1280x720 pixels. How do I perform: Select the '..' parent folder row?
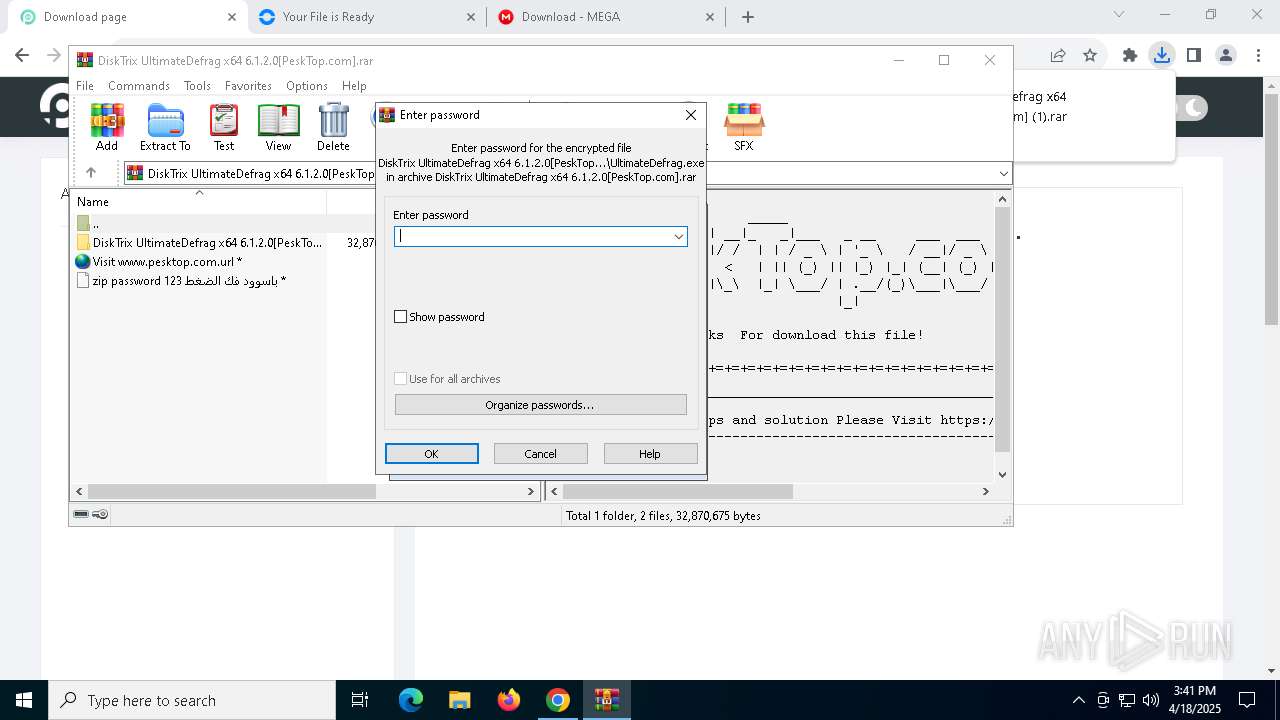200,223
